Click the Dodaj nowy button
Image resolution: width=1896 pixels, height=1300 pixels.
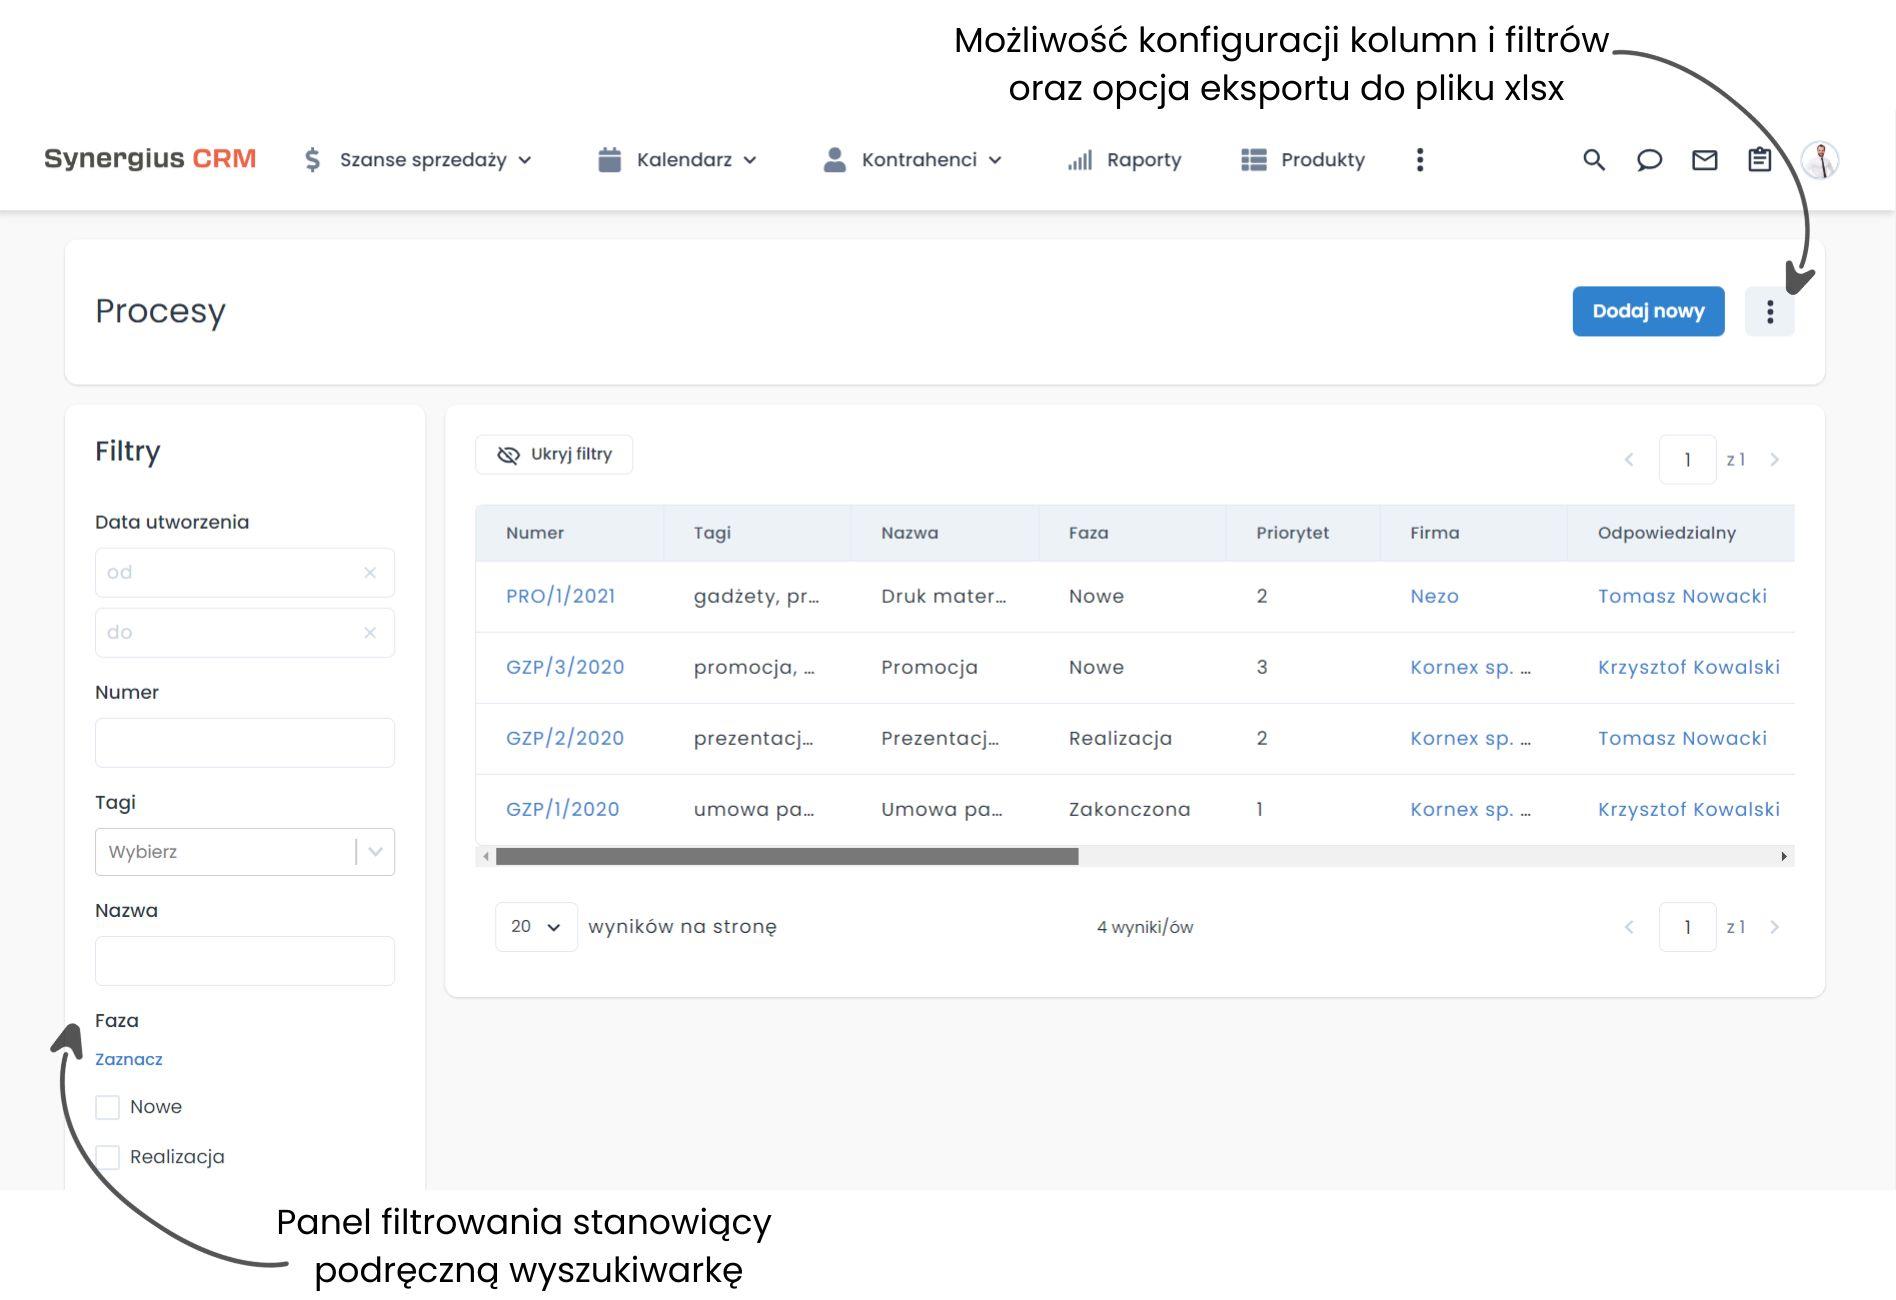click(1648, 312)
